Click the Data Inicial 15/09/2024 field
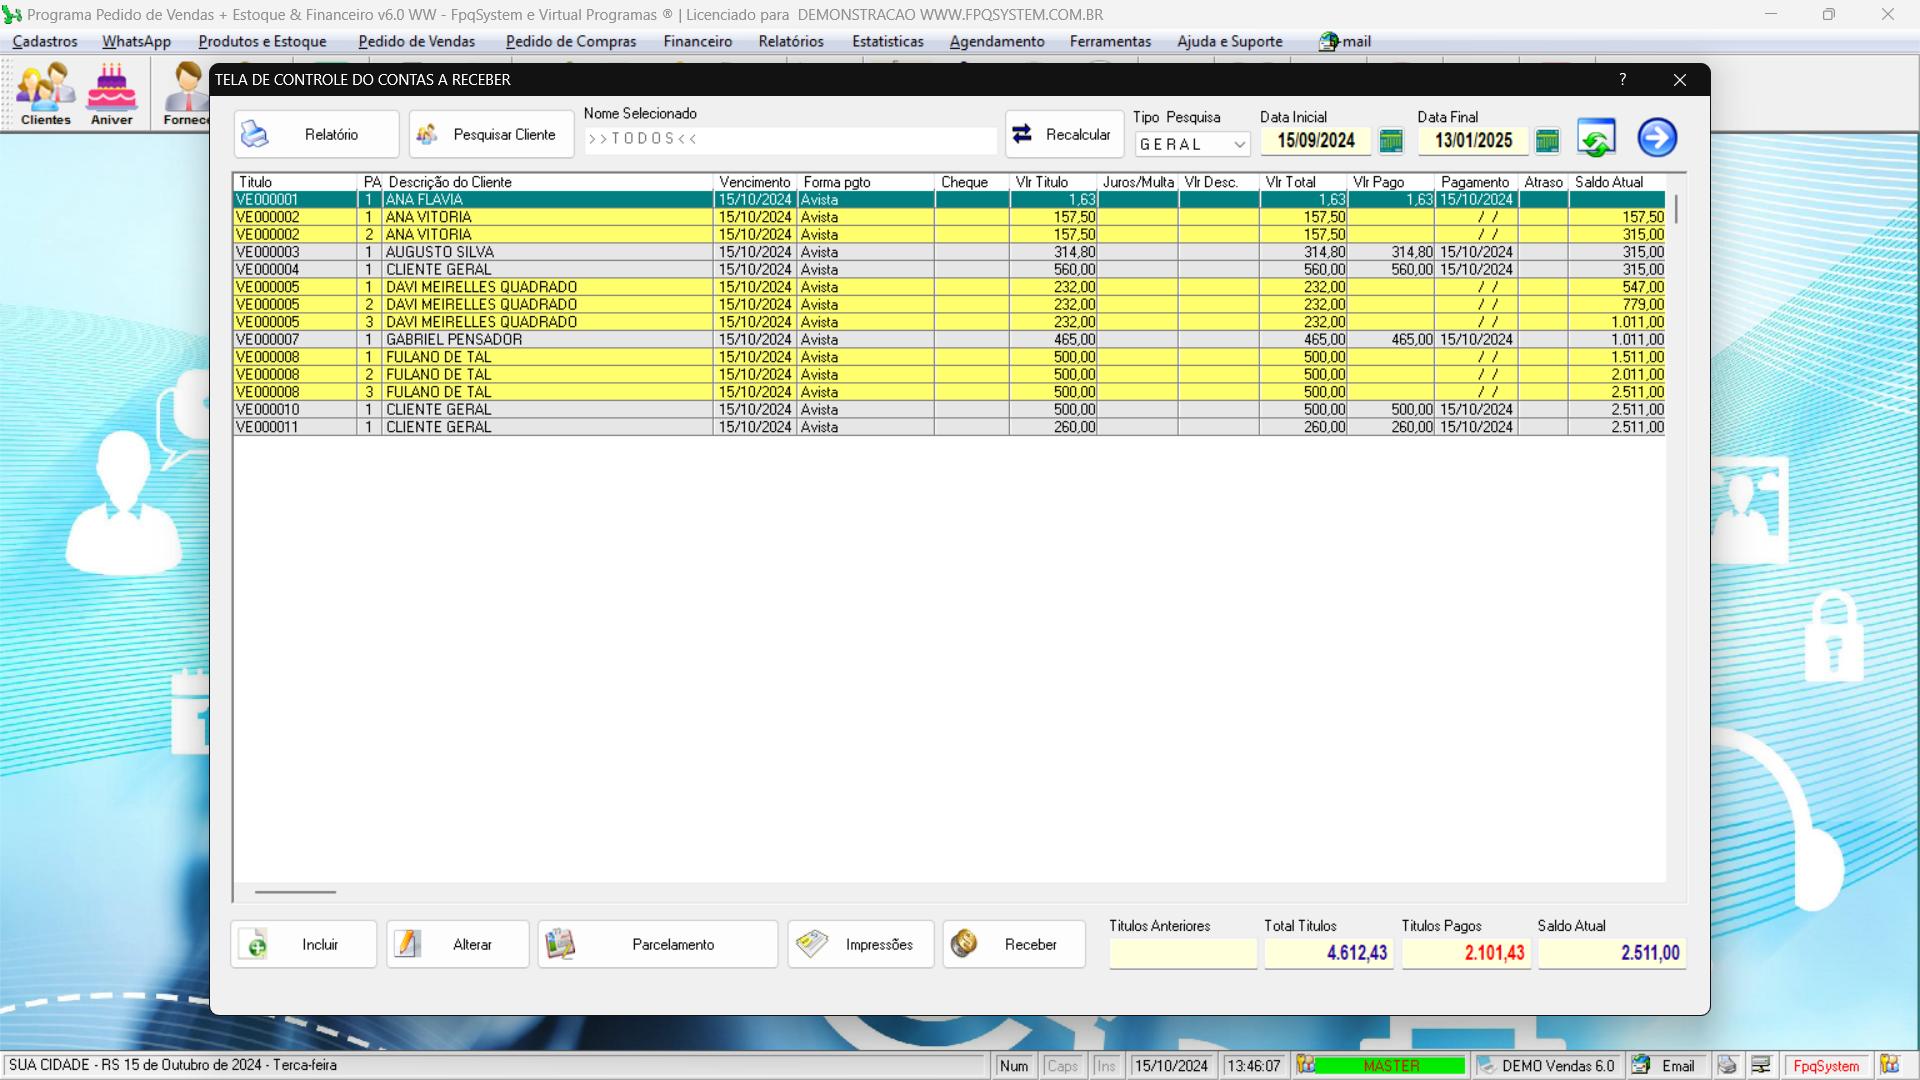The height and width of the screenshot is (1080, 1920). (x=1316, y=141)
